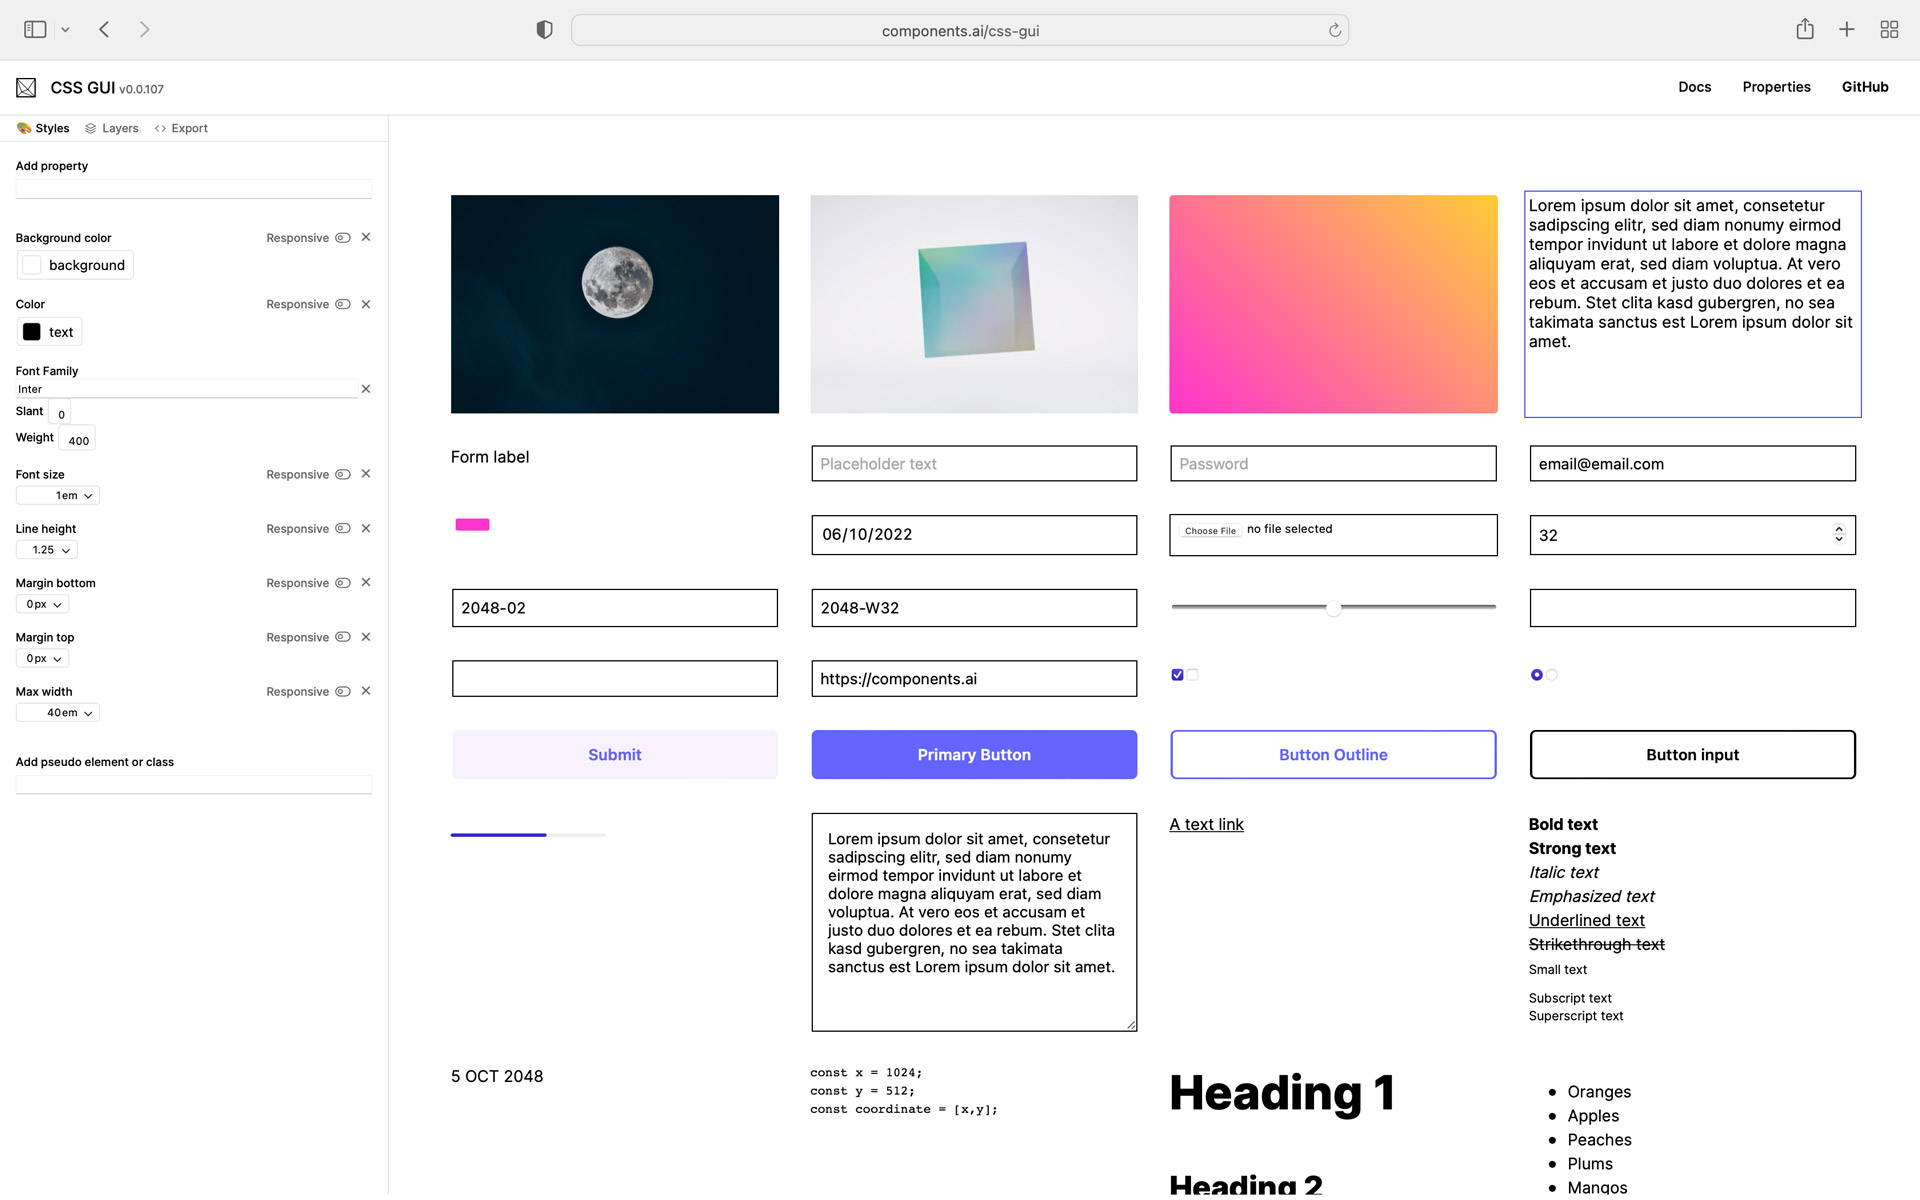Click the Add property input field
Image resolution: width=1920 pixels, height=1200 pixels.
pos(193,188)
